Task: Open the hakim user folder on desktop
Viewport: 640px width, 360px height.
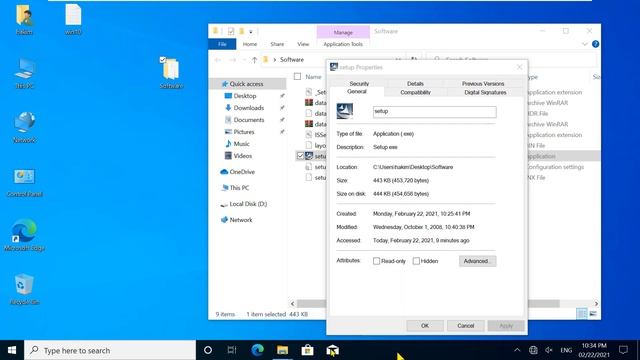Action: [x=24, y=20]
